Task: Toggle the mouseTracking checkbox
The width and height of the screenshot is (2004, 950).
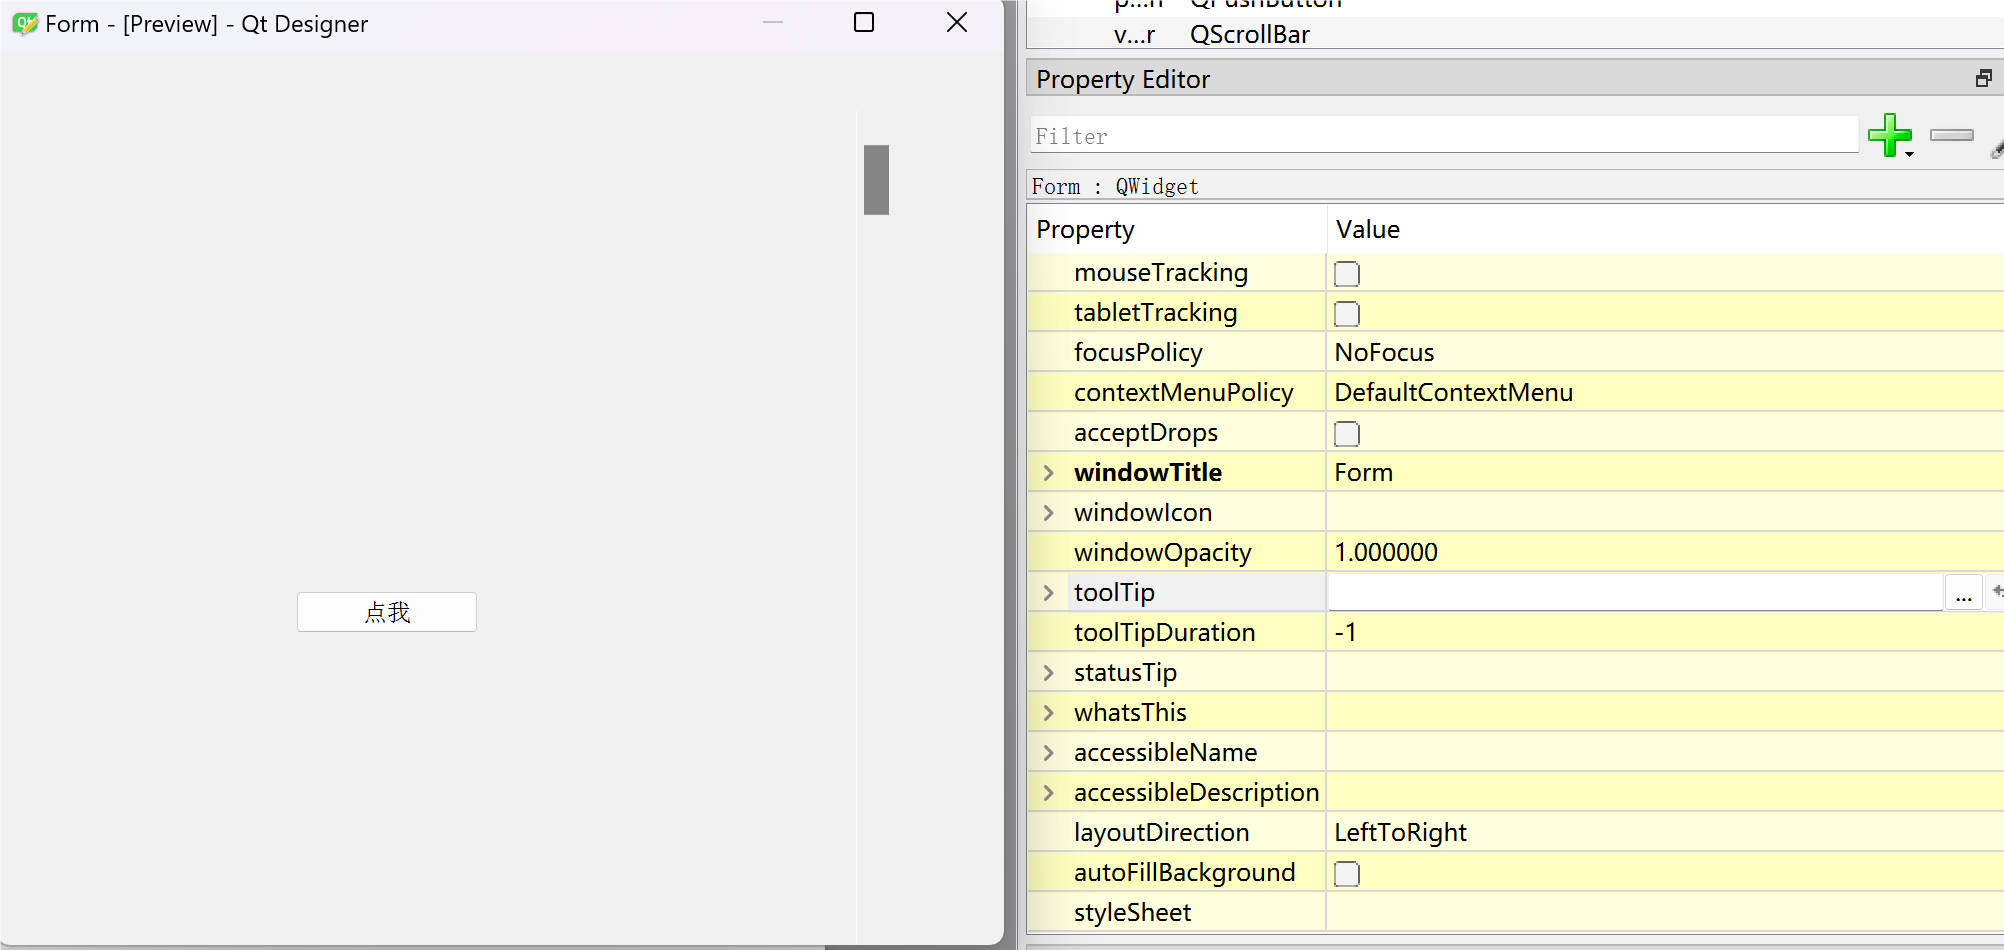Action: pyautogui.click(x=1347, y=274)
